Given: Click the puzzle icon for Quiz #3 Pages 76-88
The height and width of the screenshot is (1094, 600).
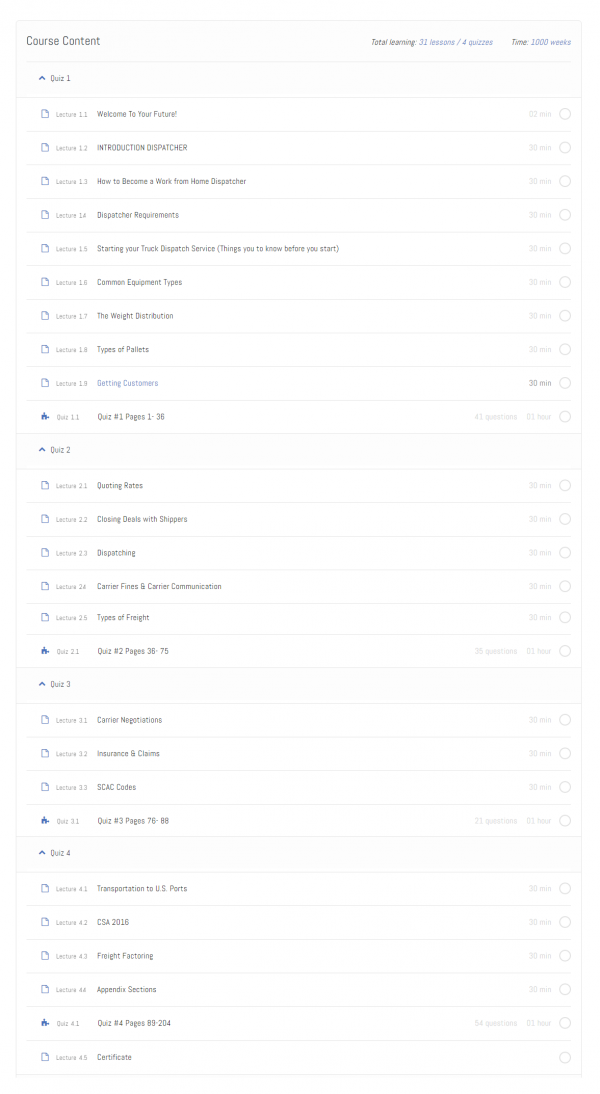Looking at the screenshot, I should (x=44, y=821).
